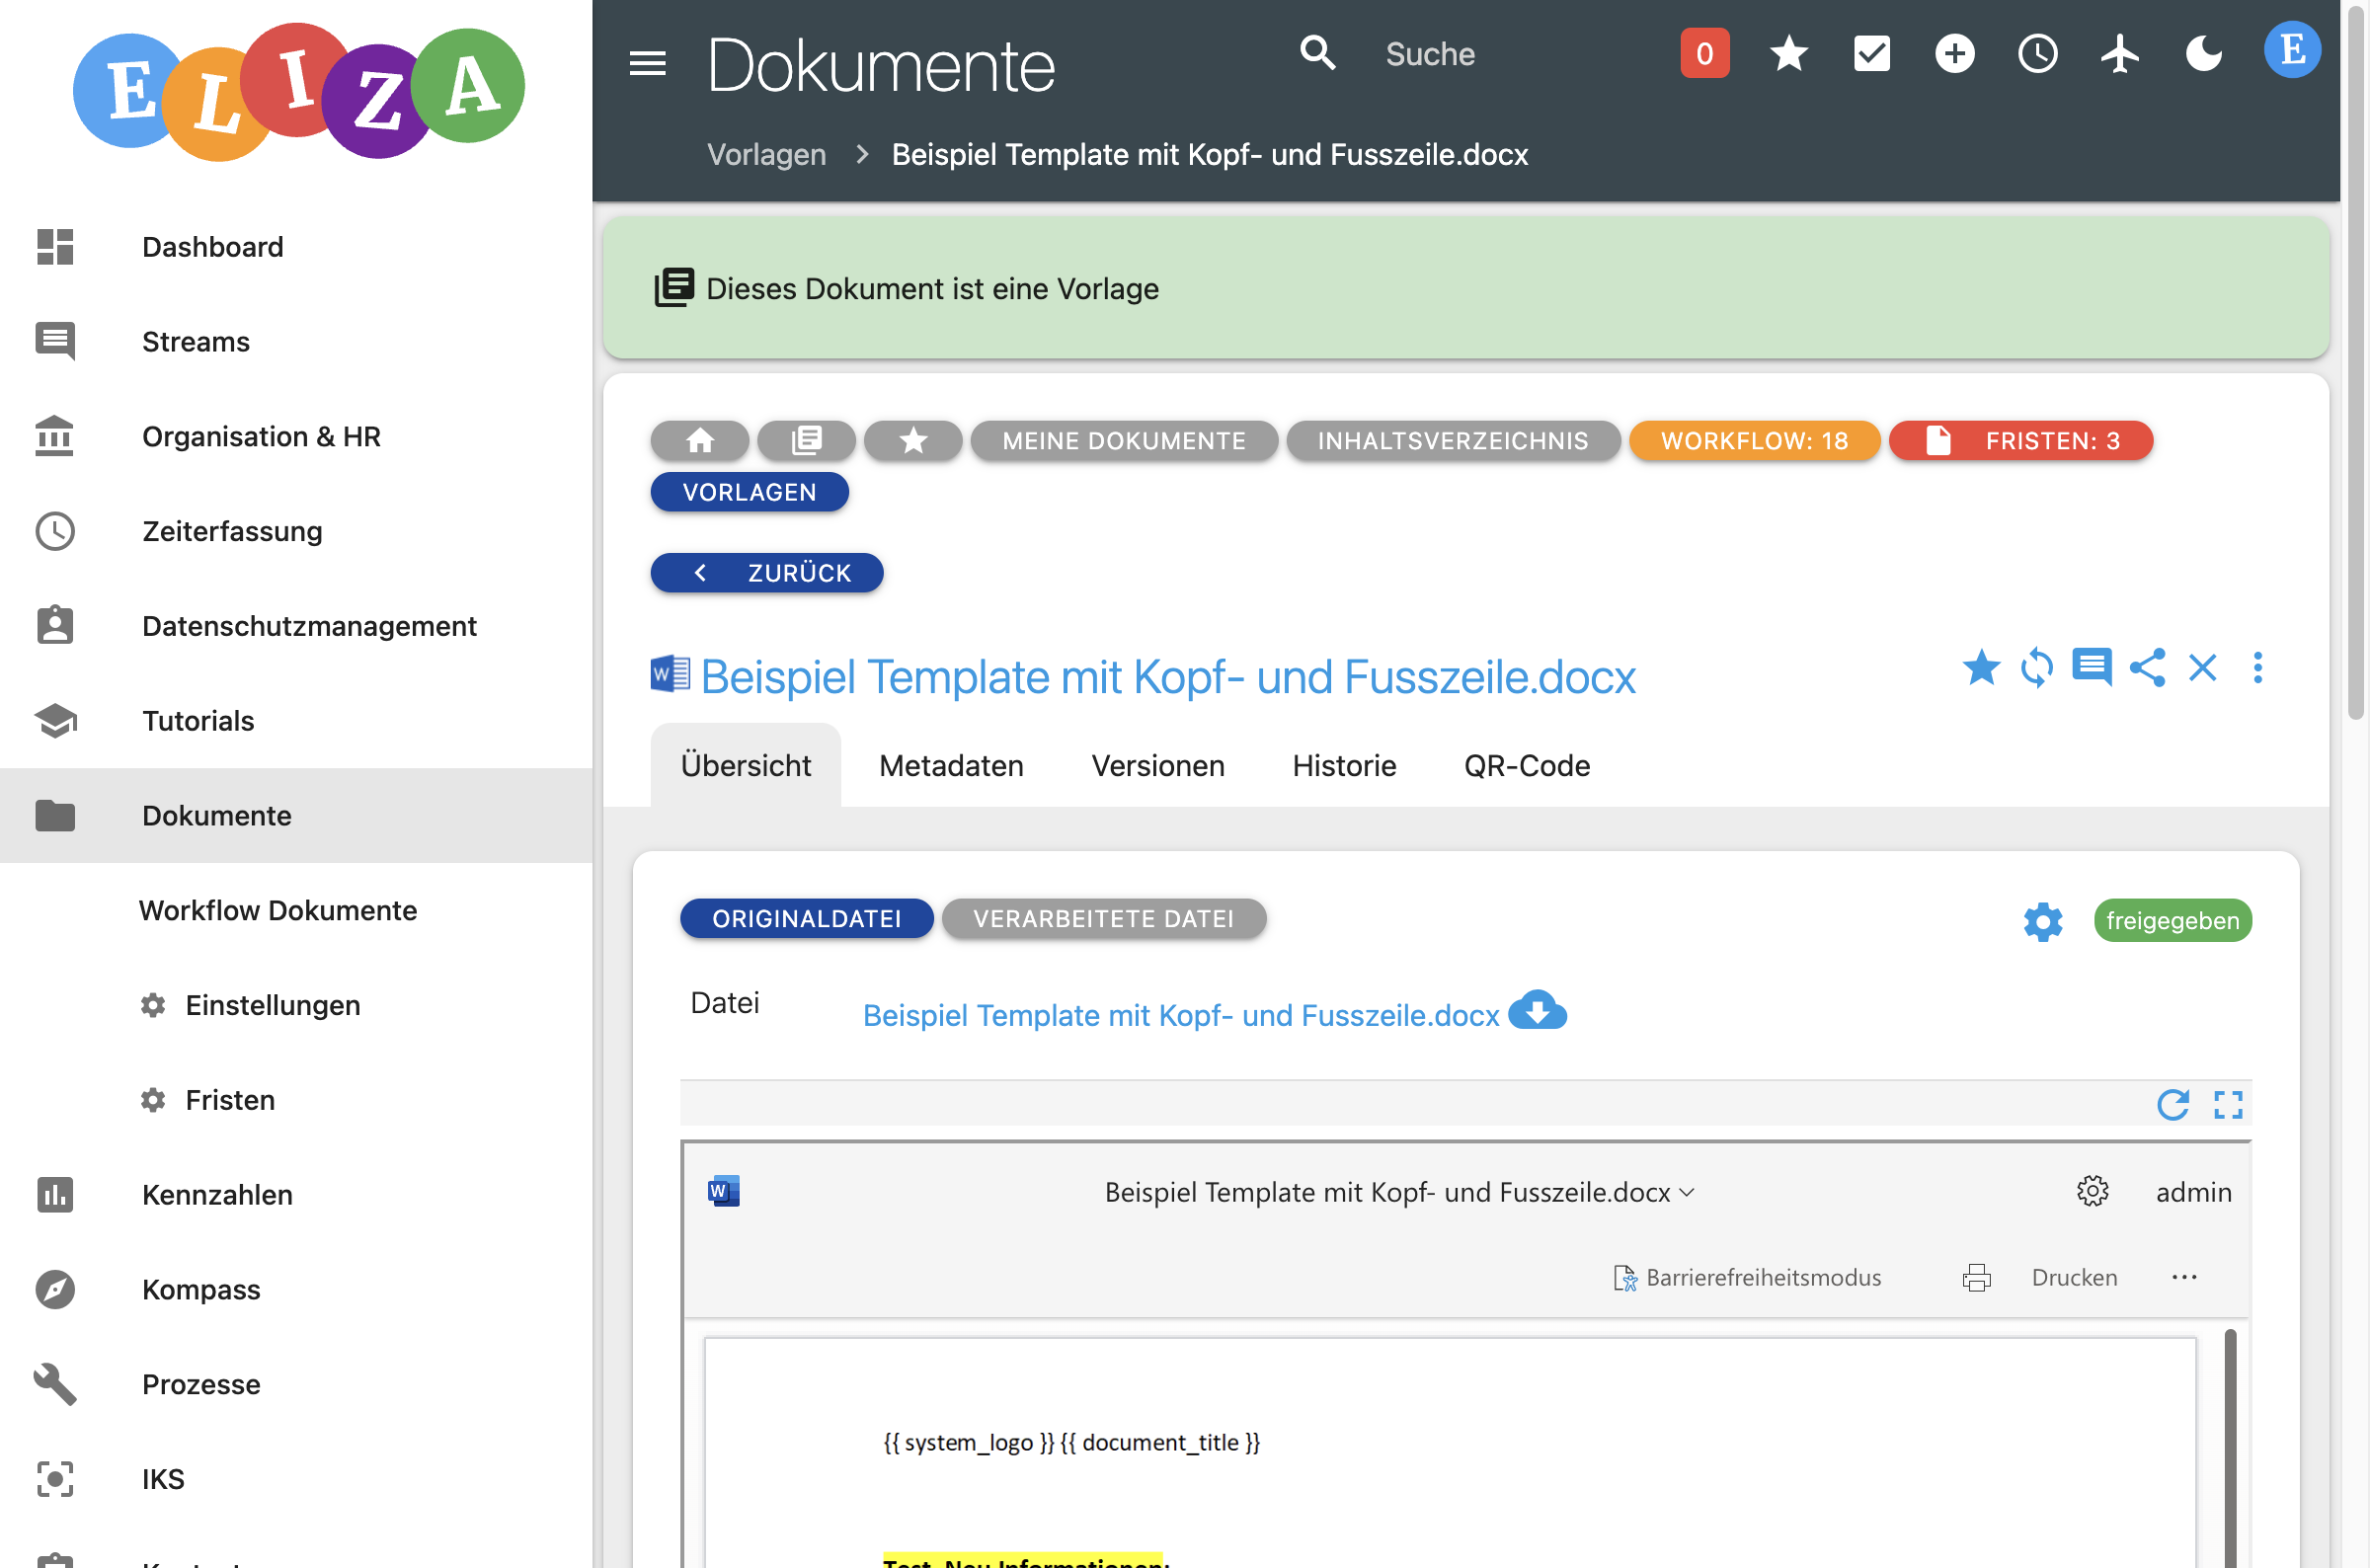This screenshot has height=1568, width=2370.
Task: Click the plus add icon in header
Action: click(1954, 53)
